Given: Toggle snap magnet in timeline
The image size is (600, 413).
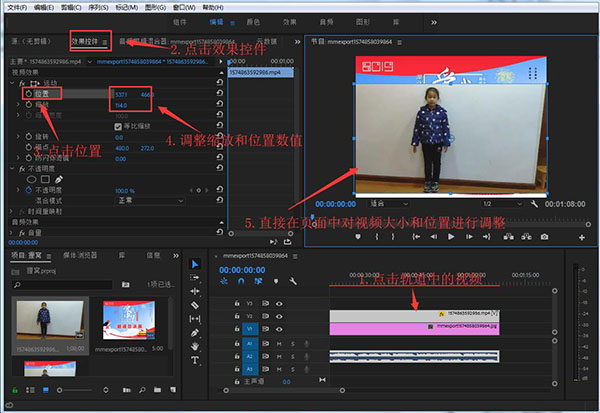Looking at the screenshot, I should 241,281.
